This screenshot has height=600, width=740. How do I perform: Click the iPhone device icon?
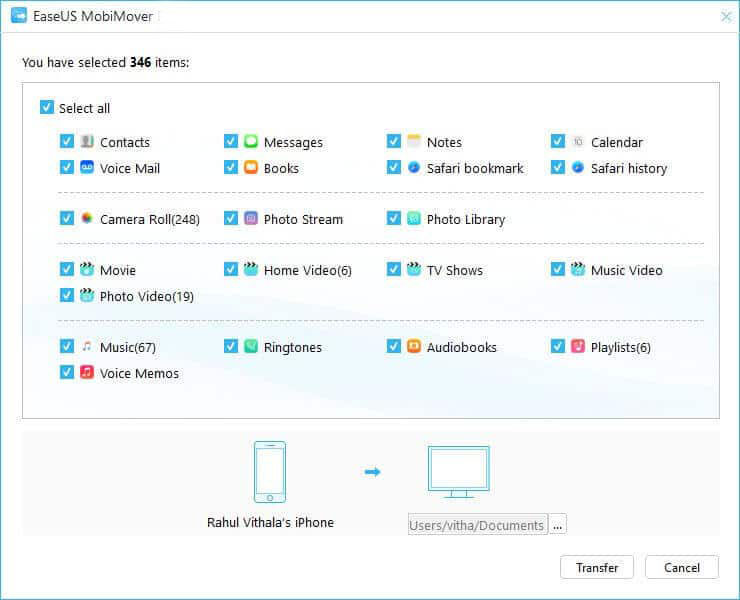point(270,472)
